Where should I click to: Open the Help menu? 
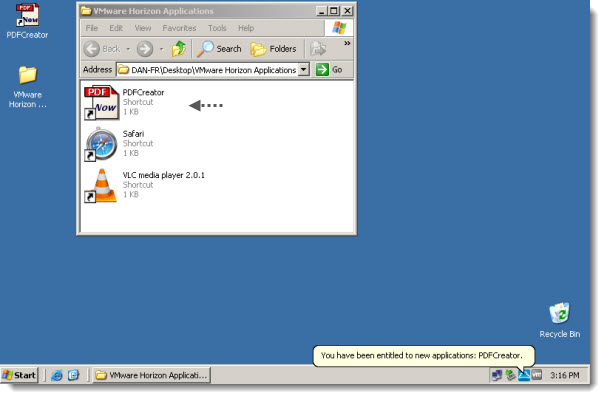(246, 28)
